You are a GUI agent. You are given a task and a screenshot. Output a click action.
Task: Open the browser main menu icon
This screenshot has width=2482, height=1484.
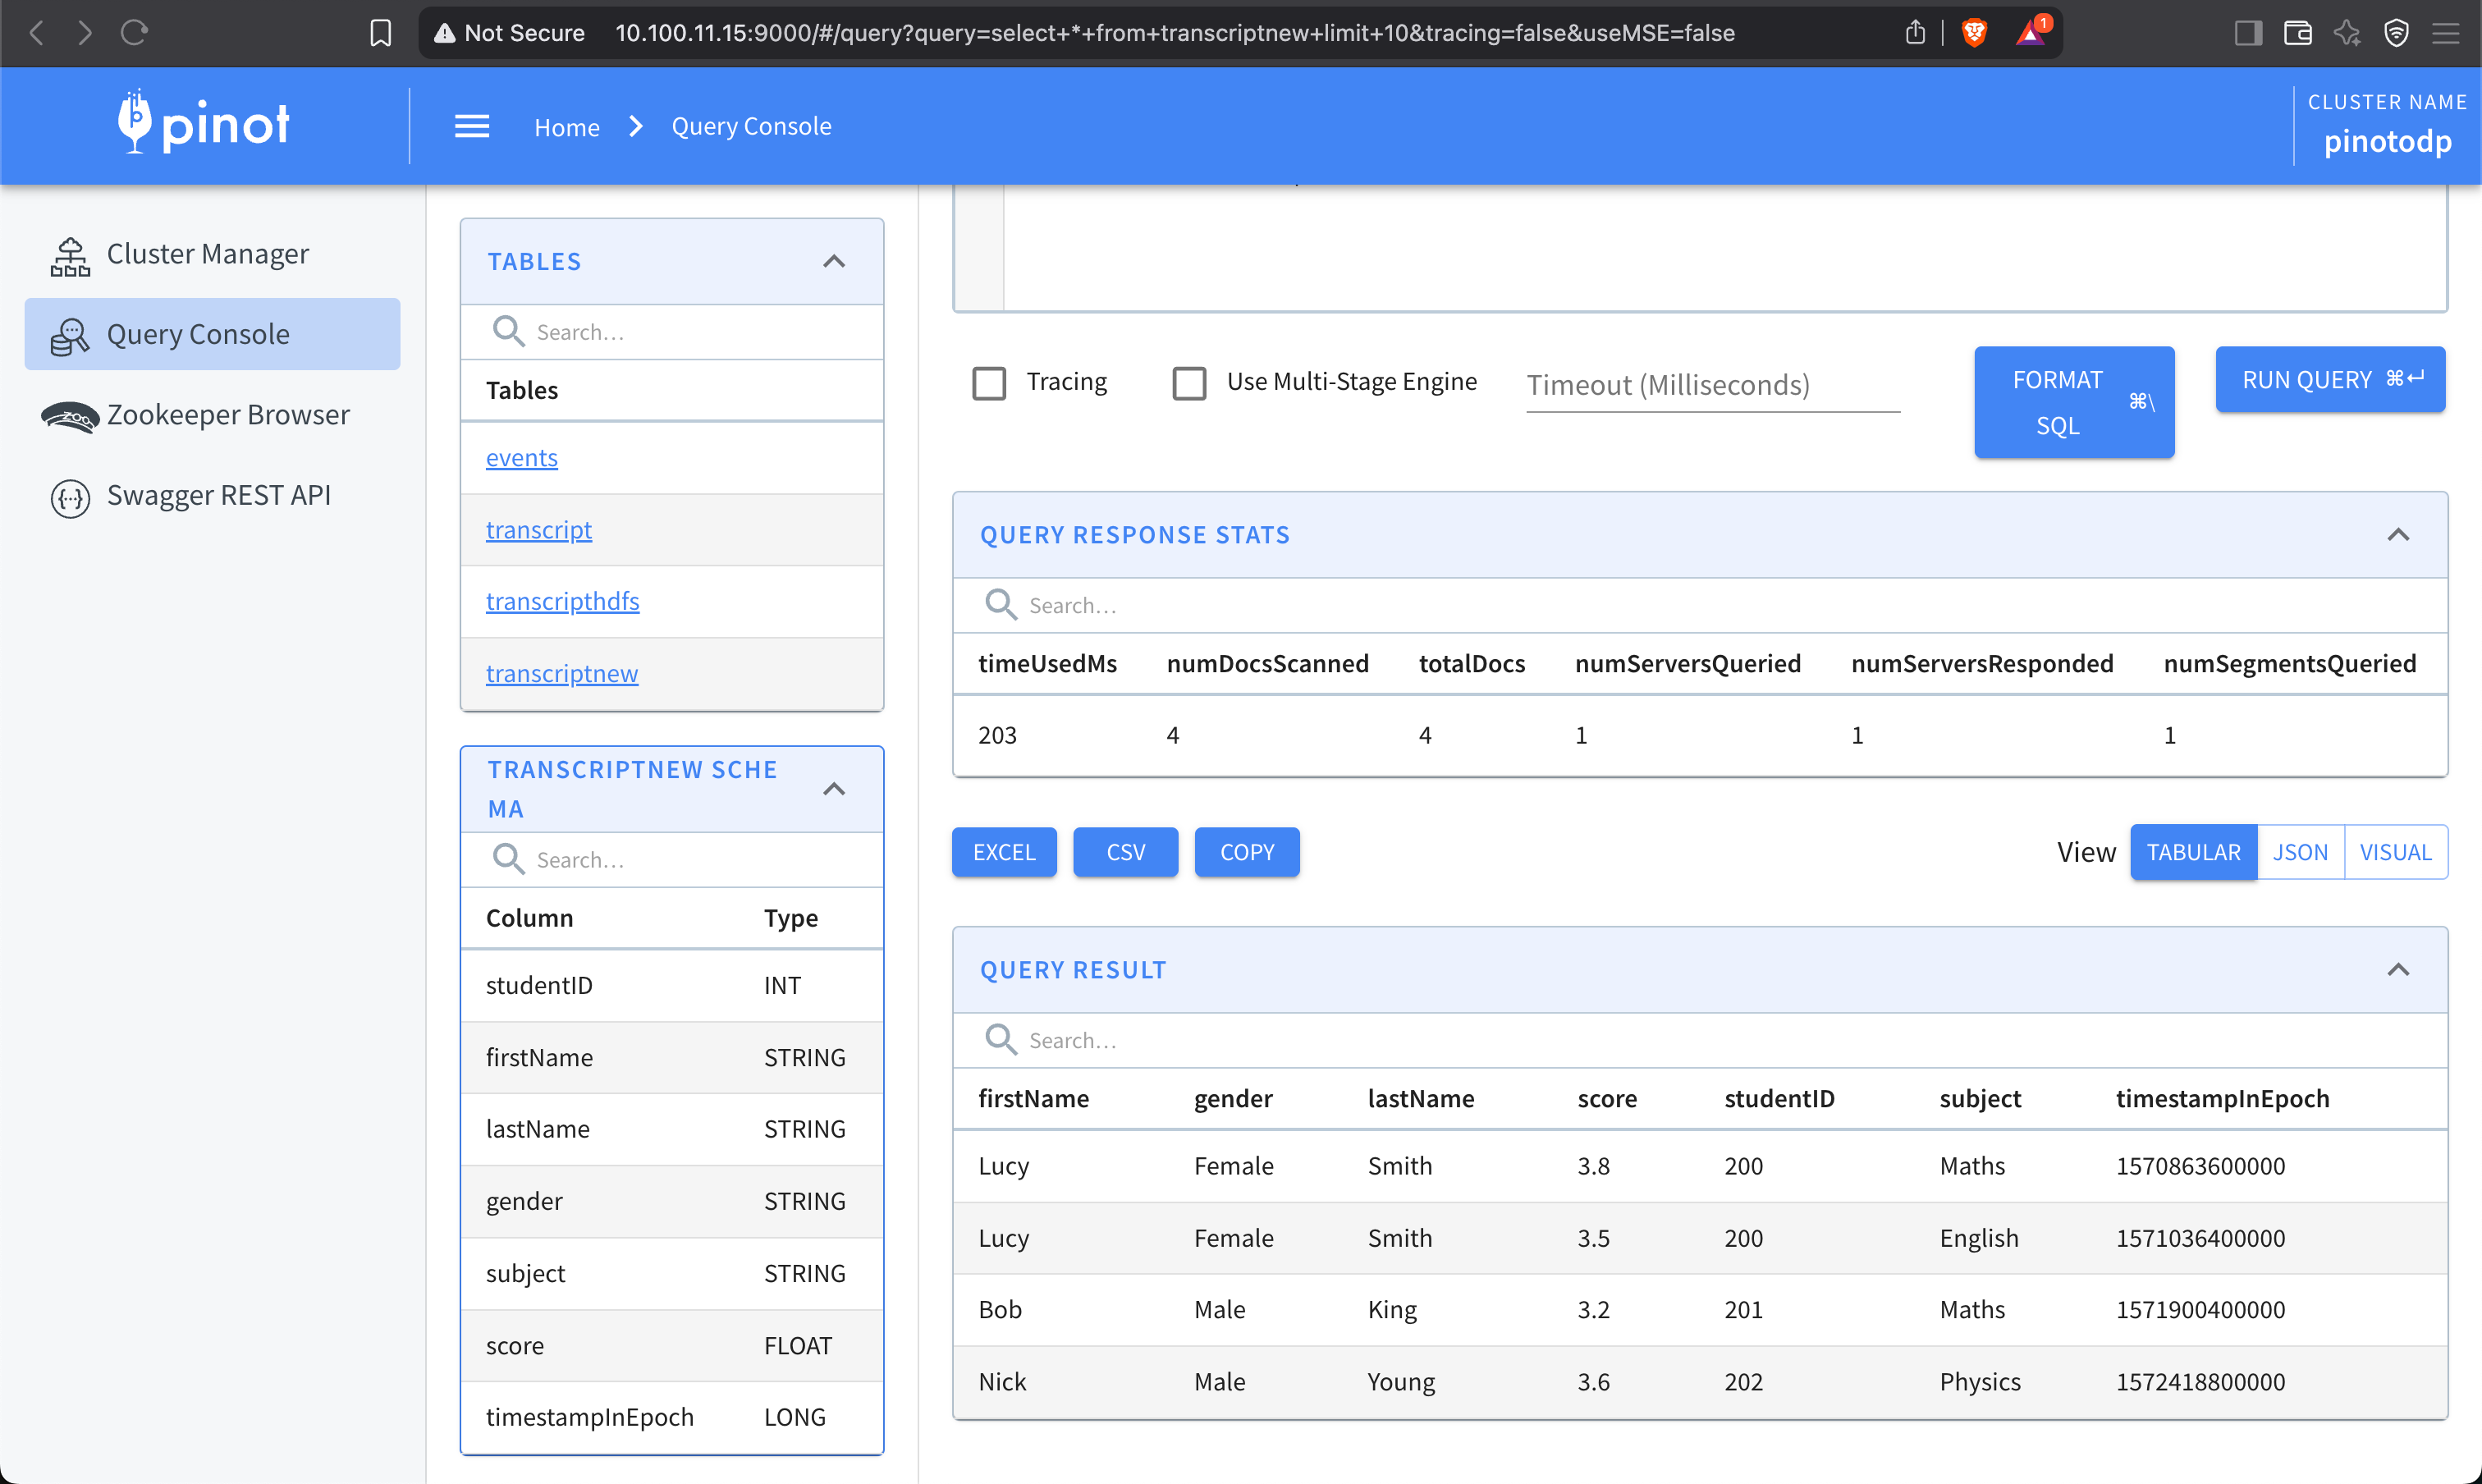pyautogui.click(x=2446, y=33)
